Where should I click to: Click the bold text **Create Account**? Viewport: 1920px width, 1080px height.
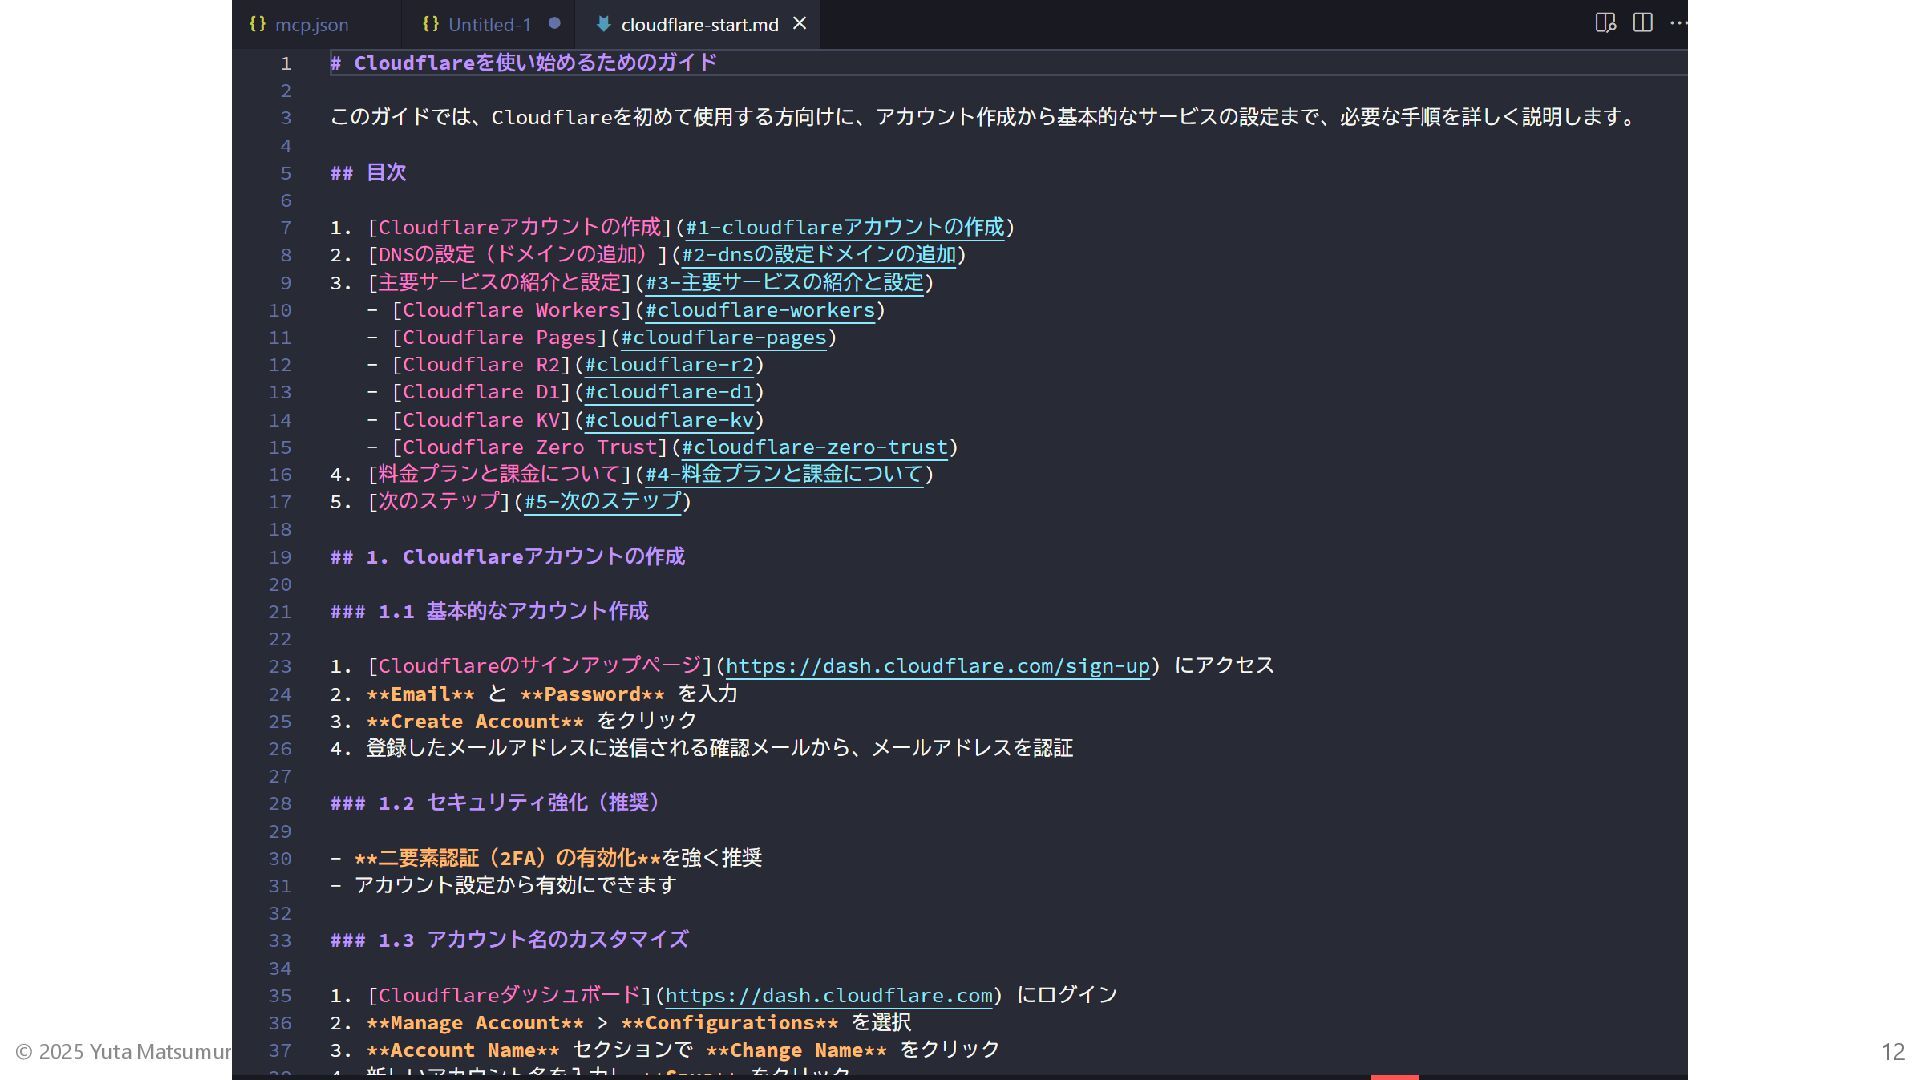point(475,721)
